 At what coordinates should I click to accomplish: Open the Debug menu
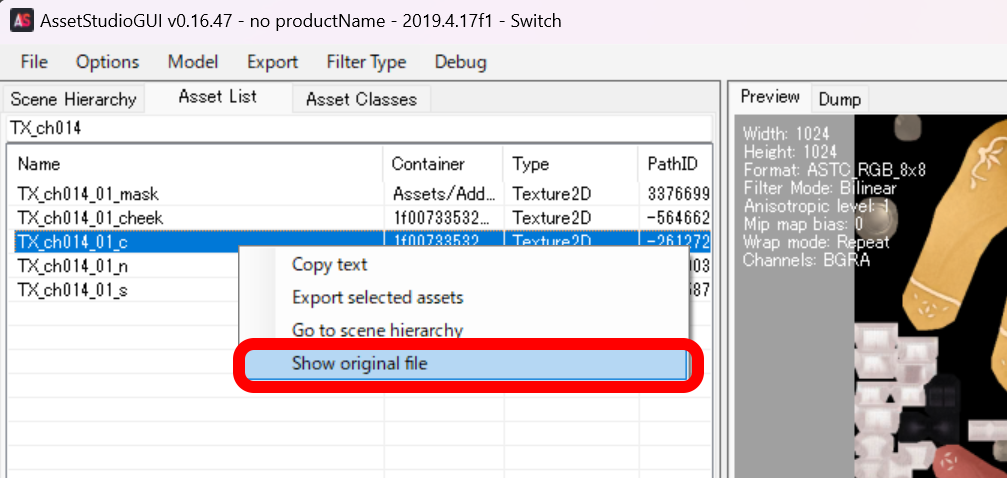point(460,62)
